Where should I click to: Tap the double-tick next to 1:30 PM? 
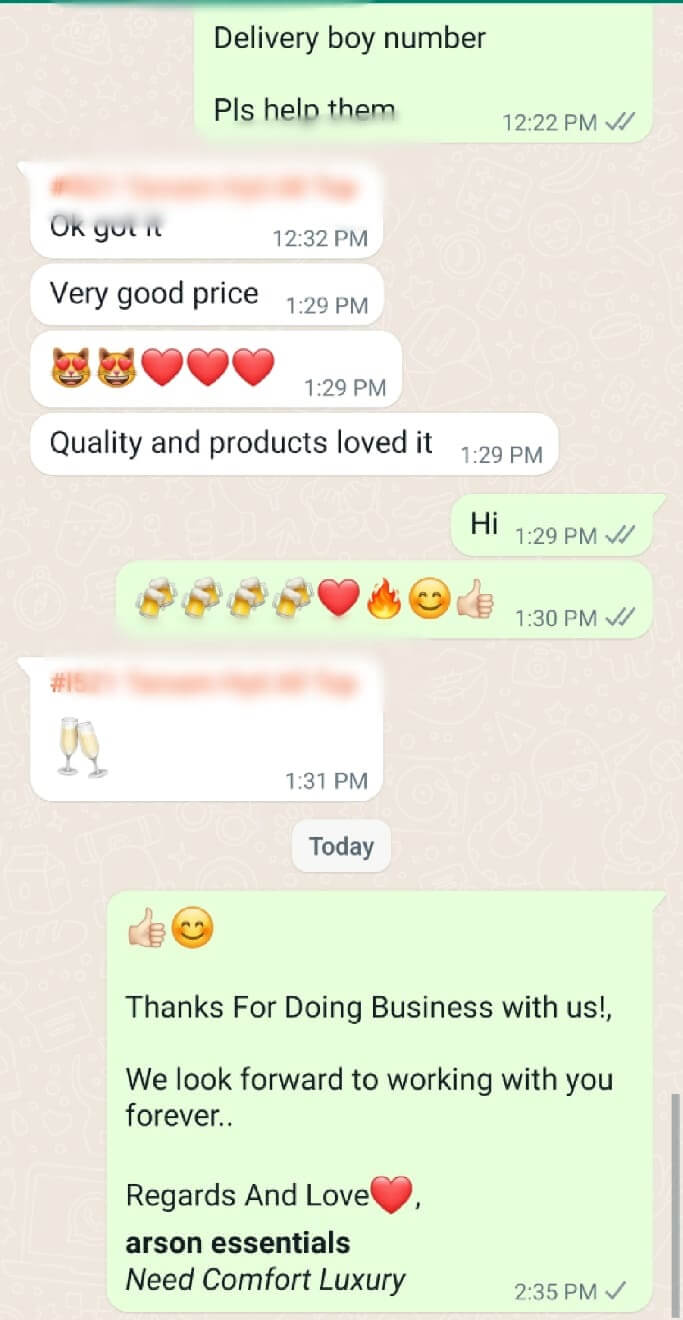(620, 619)
